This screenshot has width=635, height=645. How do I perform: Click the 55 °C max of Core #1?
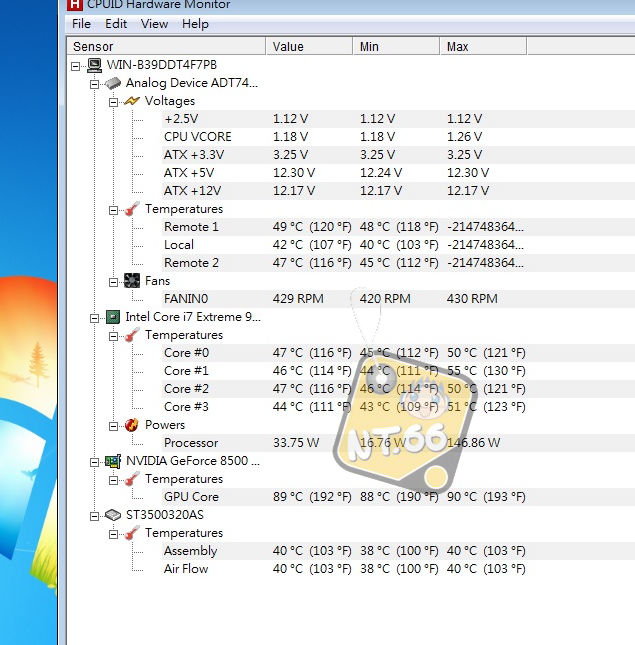[x=486, y=371]
